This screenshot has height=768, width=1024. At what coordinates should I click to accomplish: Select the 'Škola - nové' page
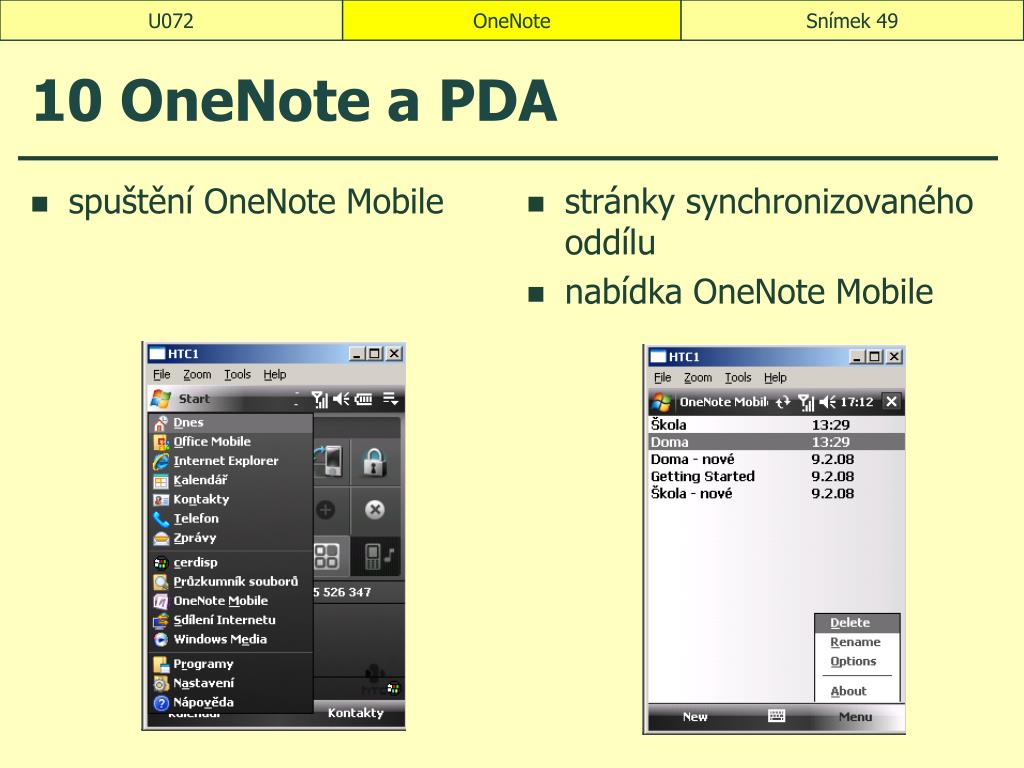click(x=776, y=493)
